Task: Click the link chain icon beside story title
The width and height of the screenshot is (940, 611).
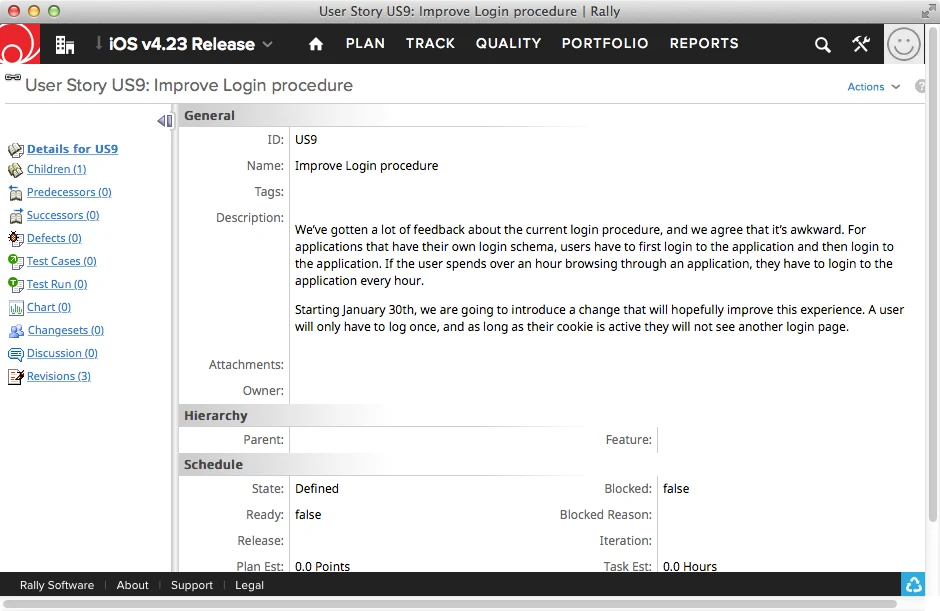Action: 13,77
